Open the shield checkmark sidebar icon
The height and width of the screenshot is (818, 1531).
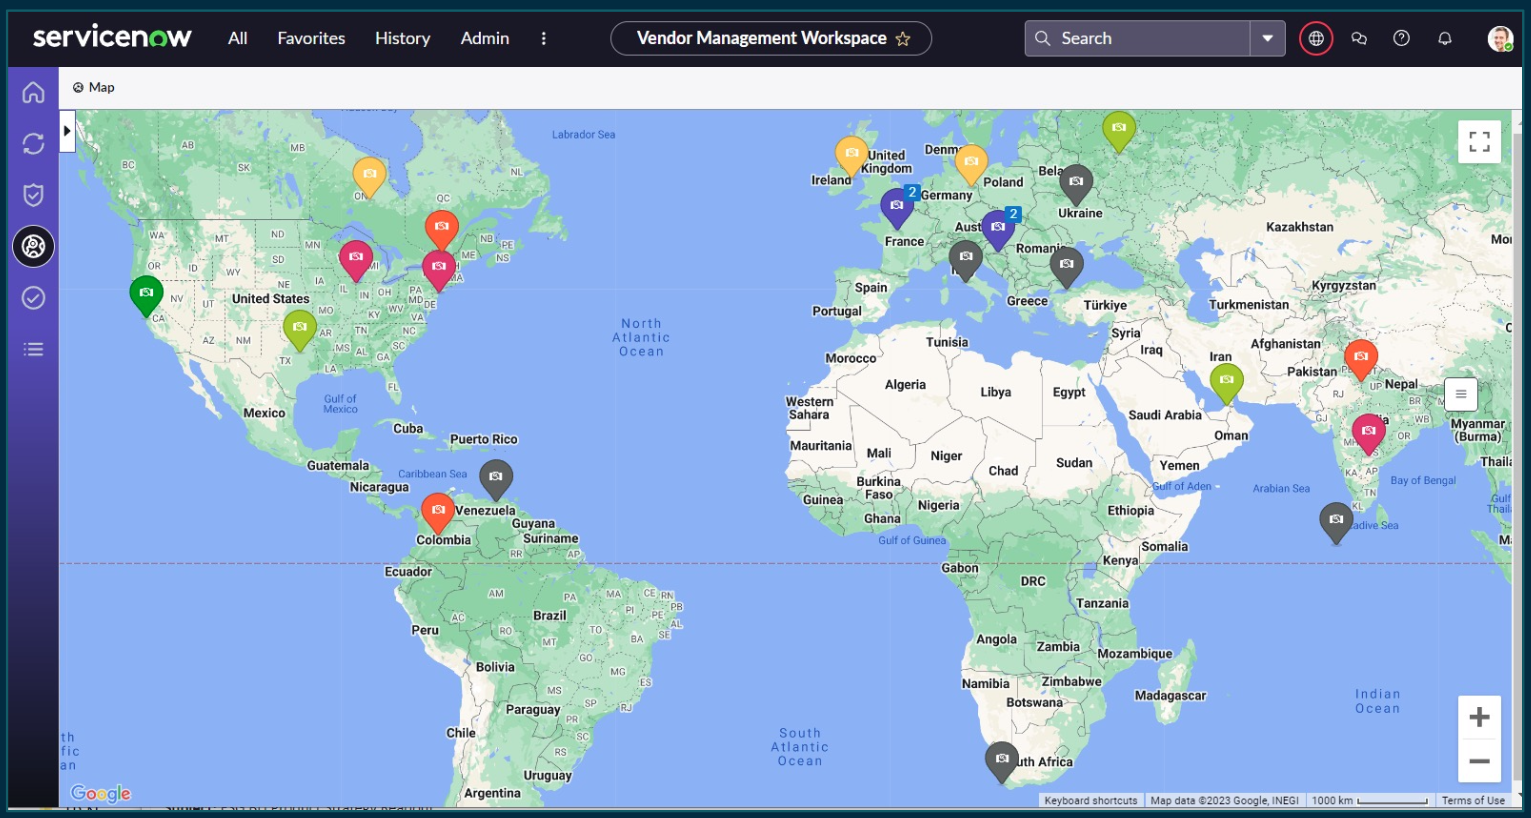point(33,195)
